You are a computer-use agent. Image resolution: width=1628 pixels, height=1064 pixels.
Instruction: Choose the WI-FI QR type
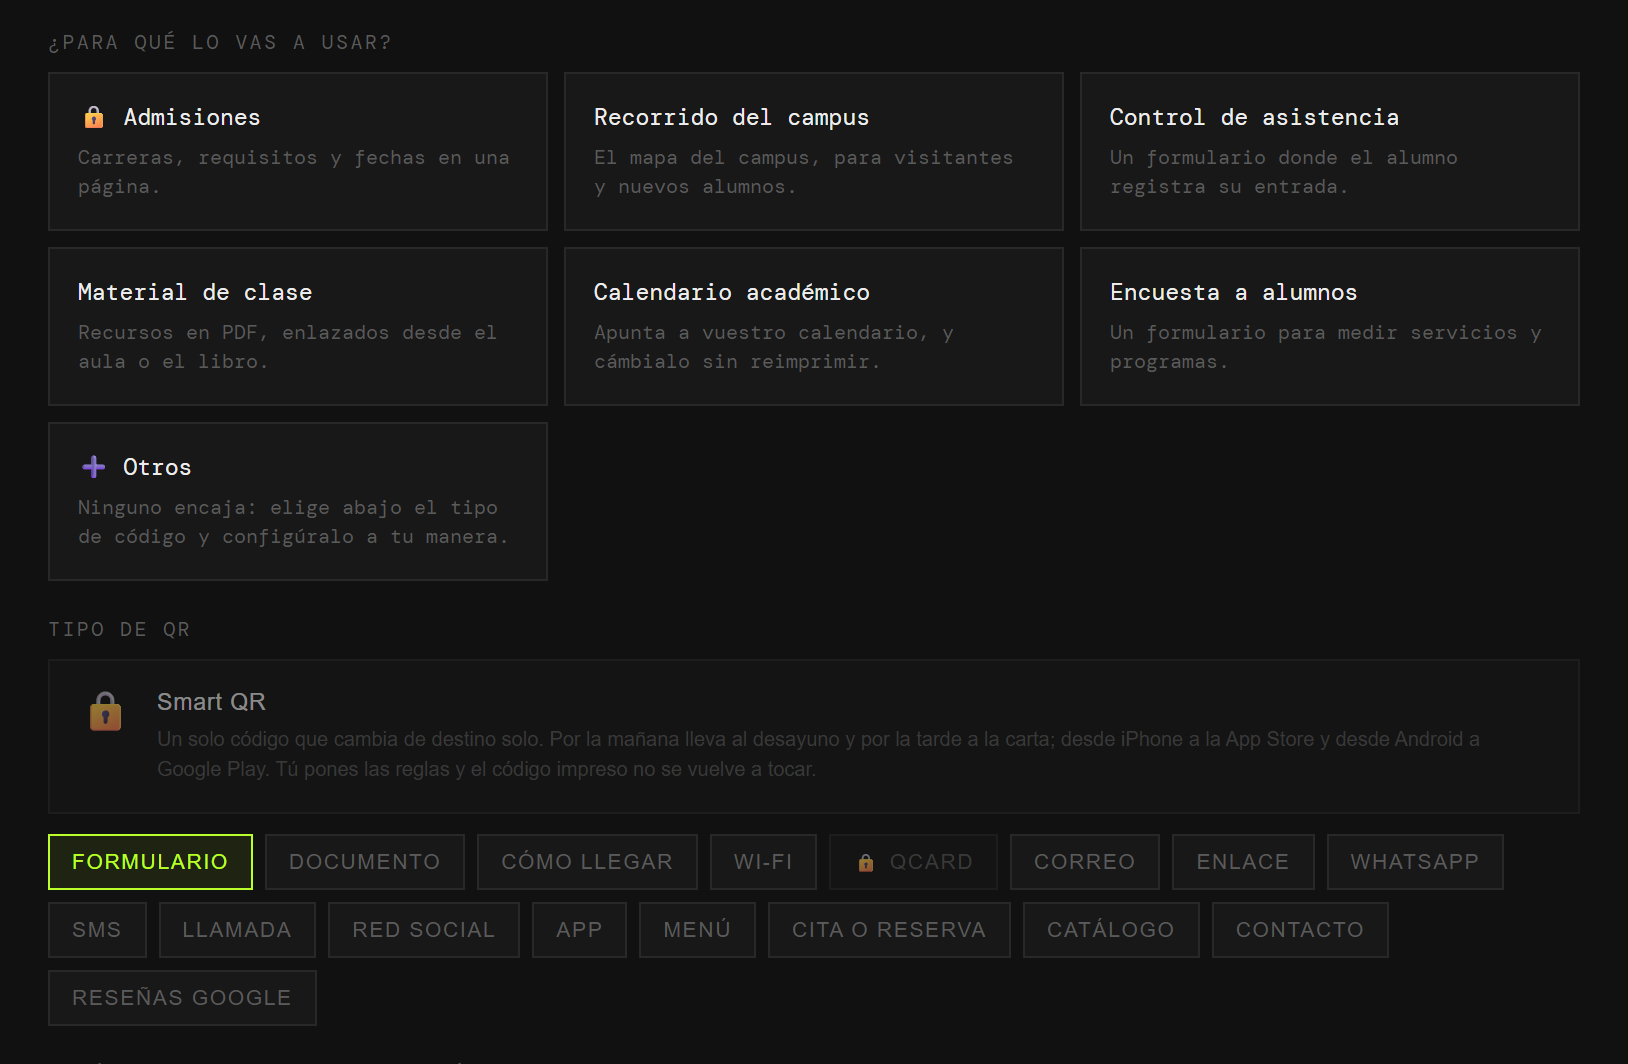(x=763, y=862)
